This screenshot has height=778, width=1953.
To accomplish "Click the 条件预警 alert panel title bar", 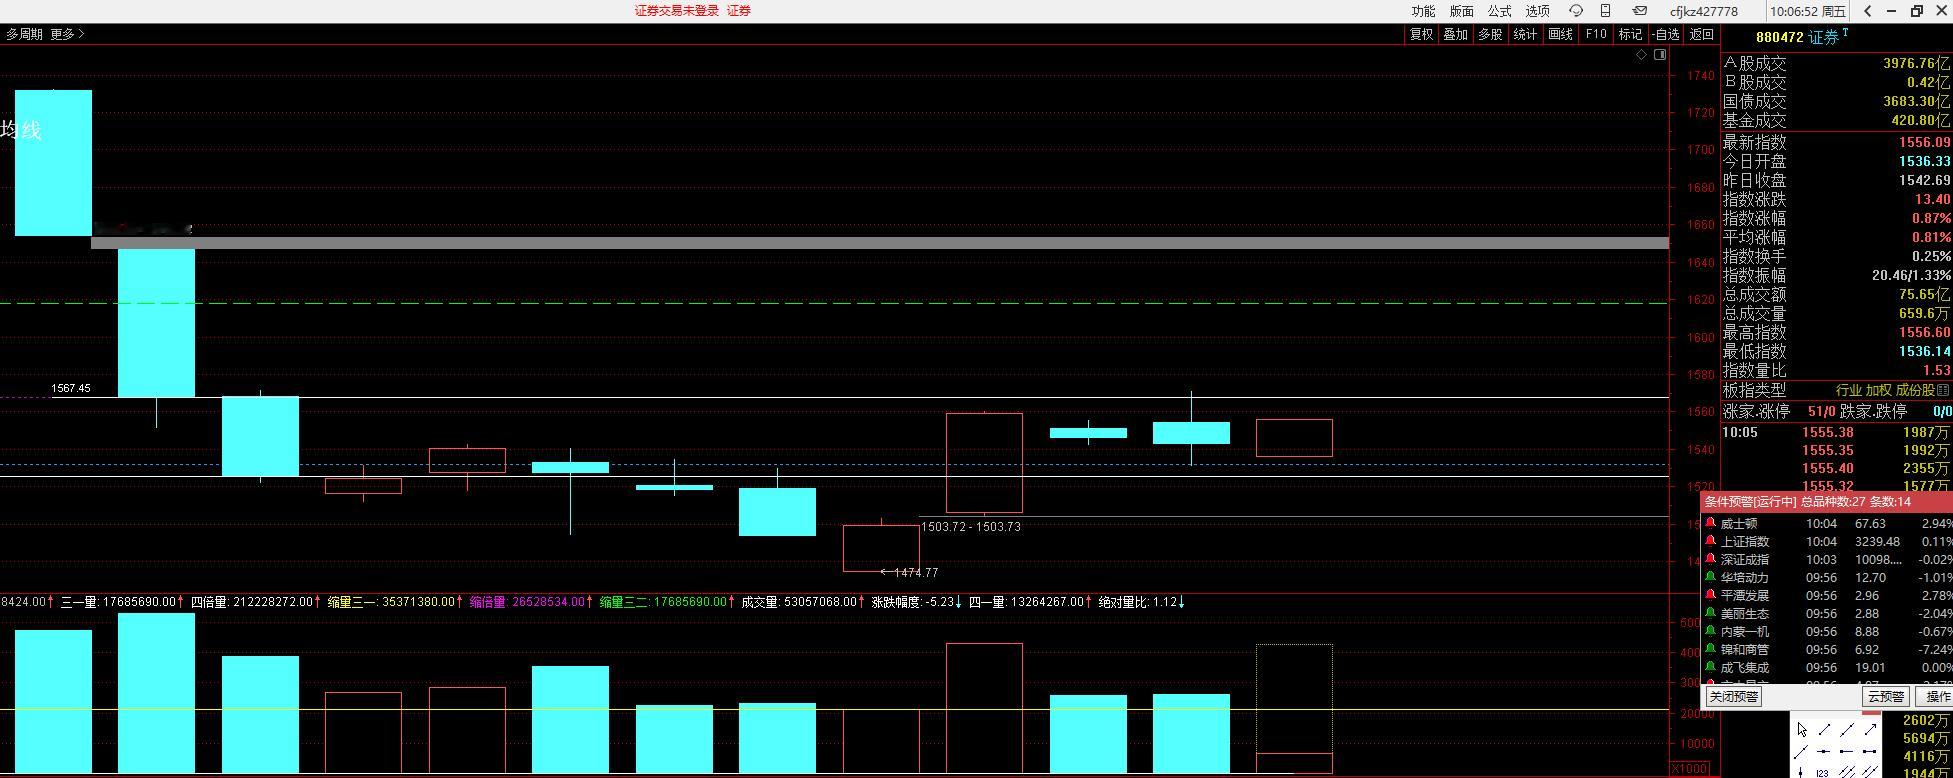I will (1827, 502).
